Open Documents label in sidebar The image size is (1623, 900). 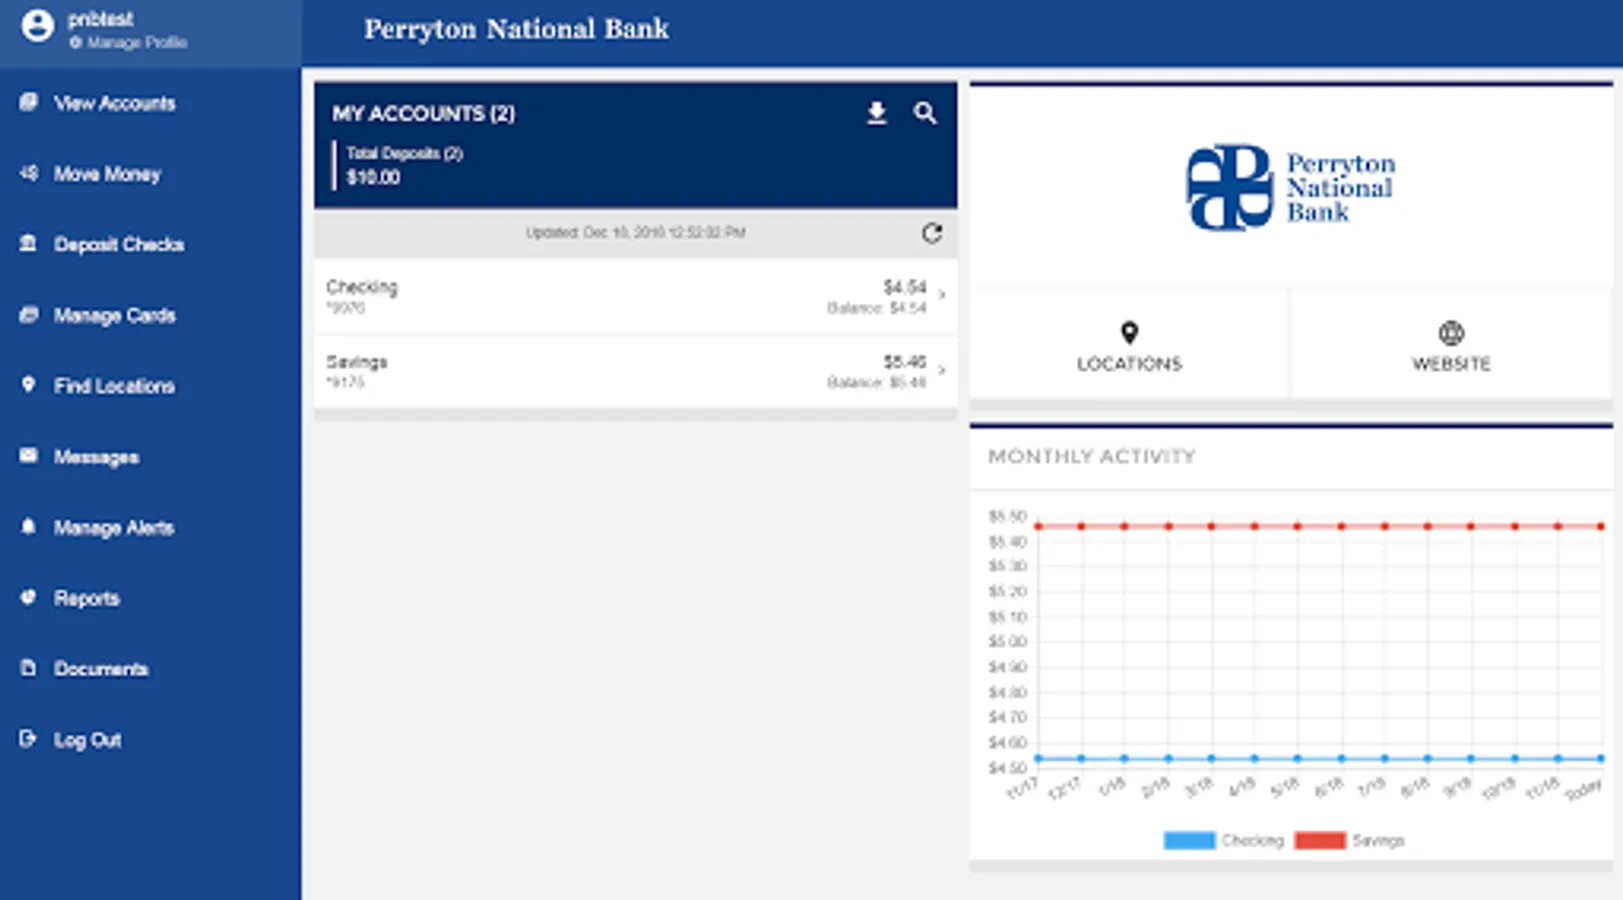(101, 669)
